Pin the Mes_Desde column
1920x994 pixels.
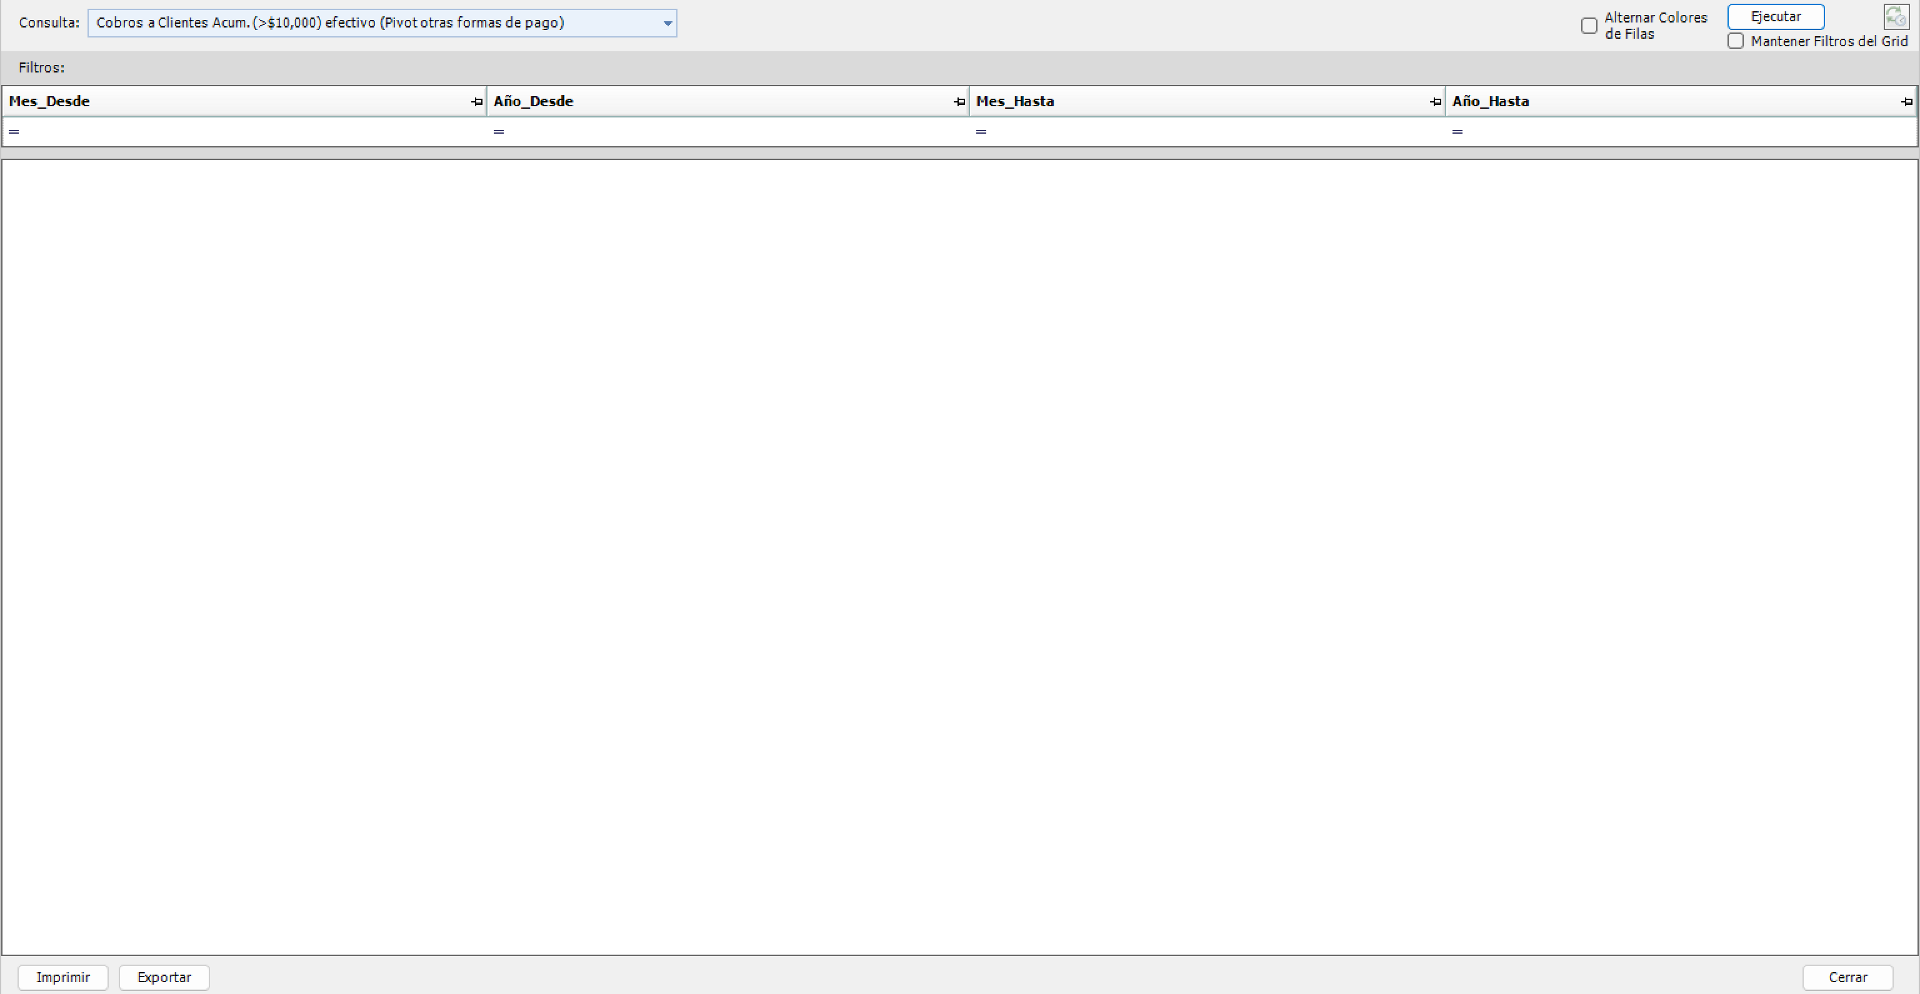[x=476, y=102]
